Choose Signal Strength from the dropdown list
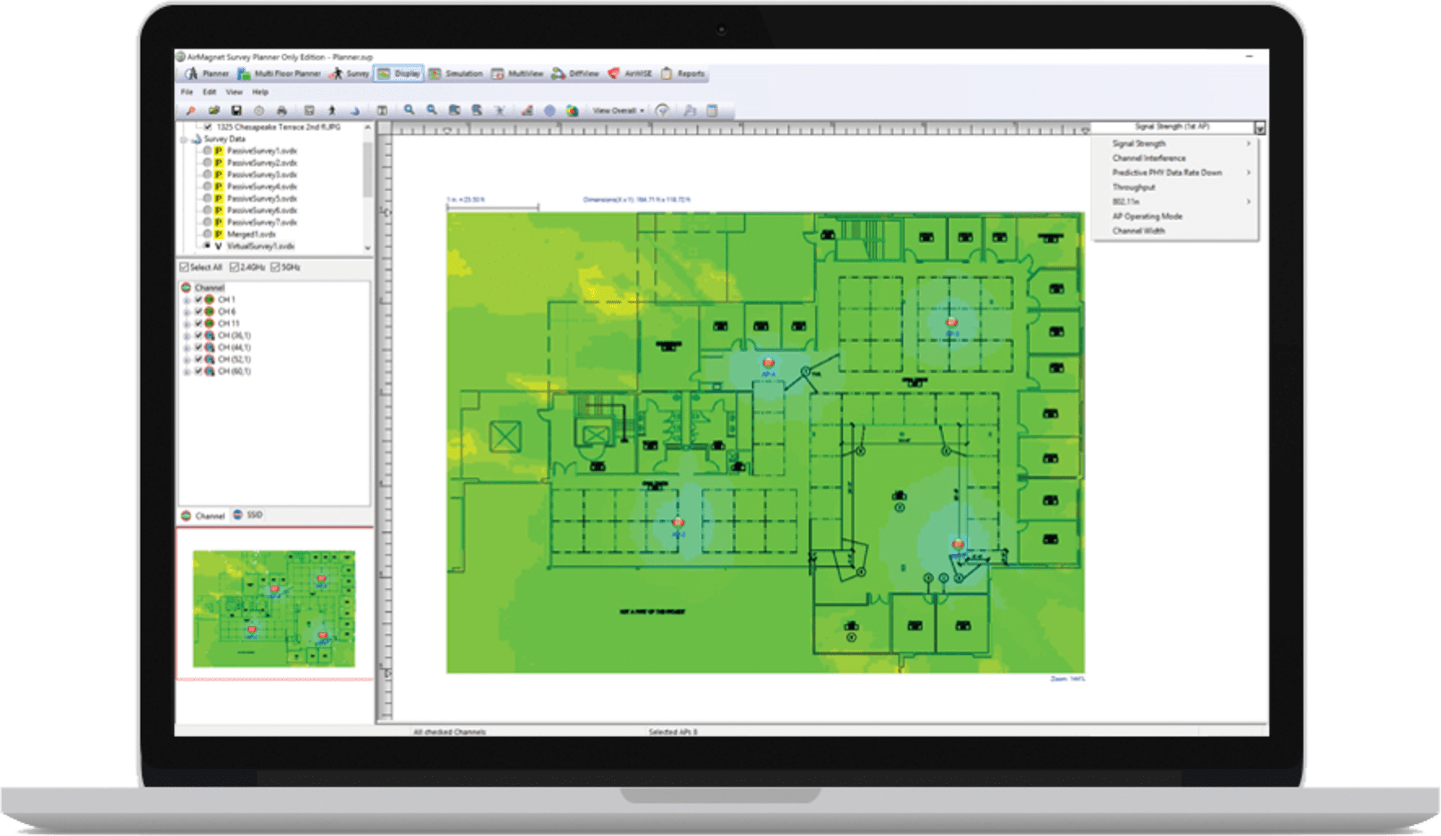Image resolution: width=1441 pixels, height=836 pixels. coord(1175,143)
